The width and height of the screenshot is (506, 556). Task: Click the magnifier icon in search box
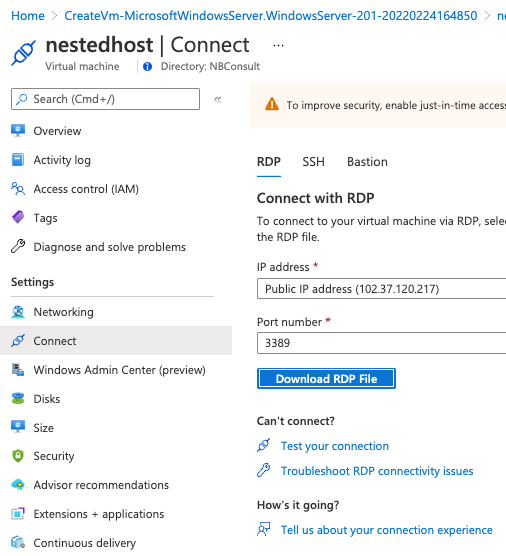[22, 99]
